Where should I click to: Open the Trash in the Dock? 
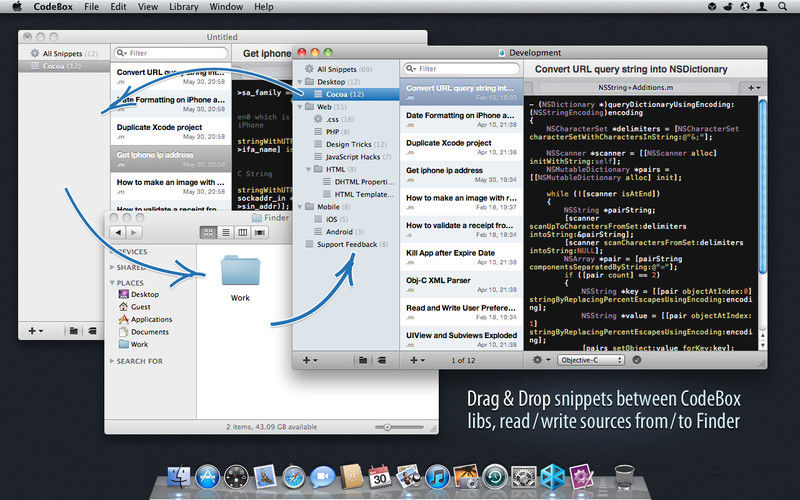(624, 477)
